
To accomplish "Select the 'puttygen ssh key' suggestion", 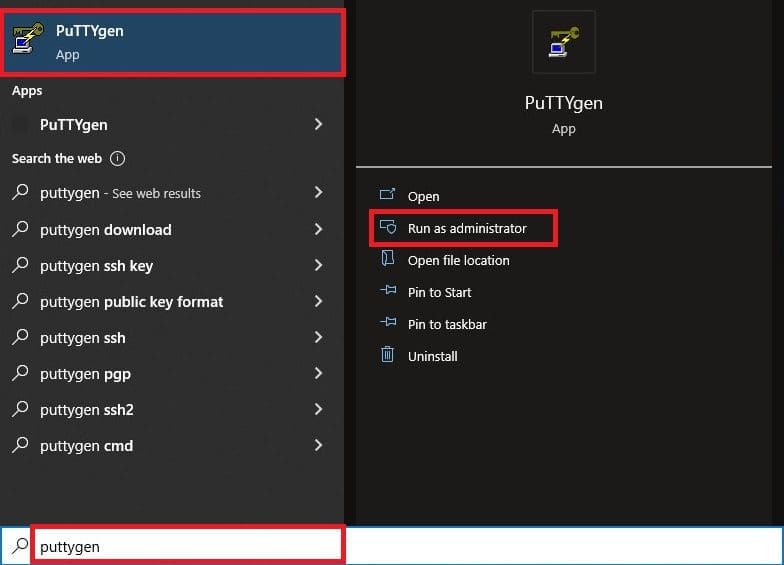I will point(172,266).
